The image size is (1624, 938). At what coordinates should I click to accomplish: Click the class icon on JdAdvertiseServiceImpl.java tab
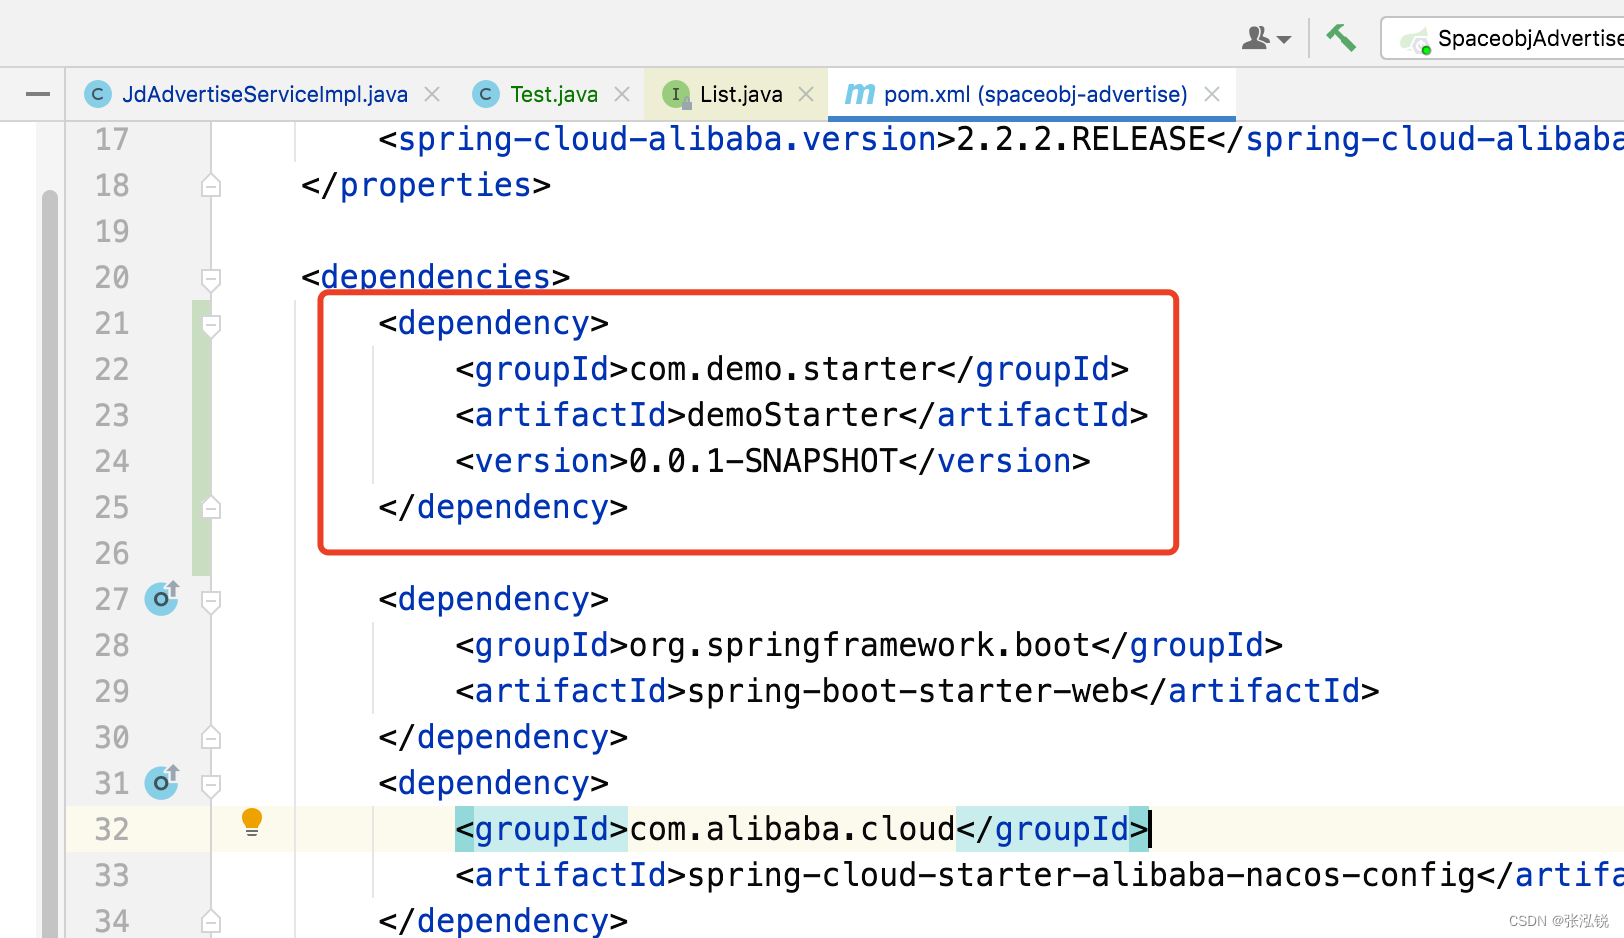97,94
